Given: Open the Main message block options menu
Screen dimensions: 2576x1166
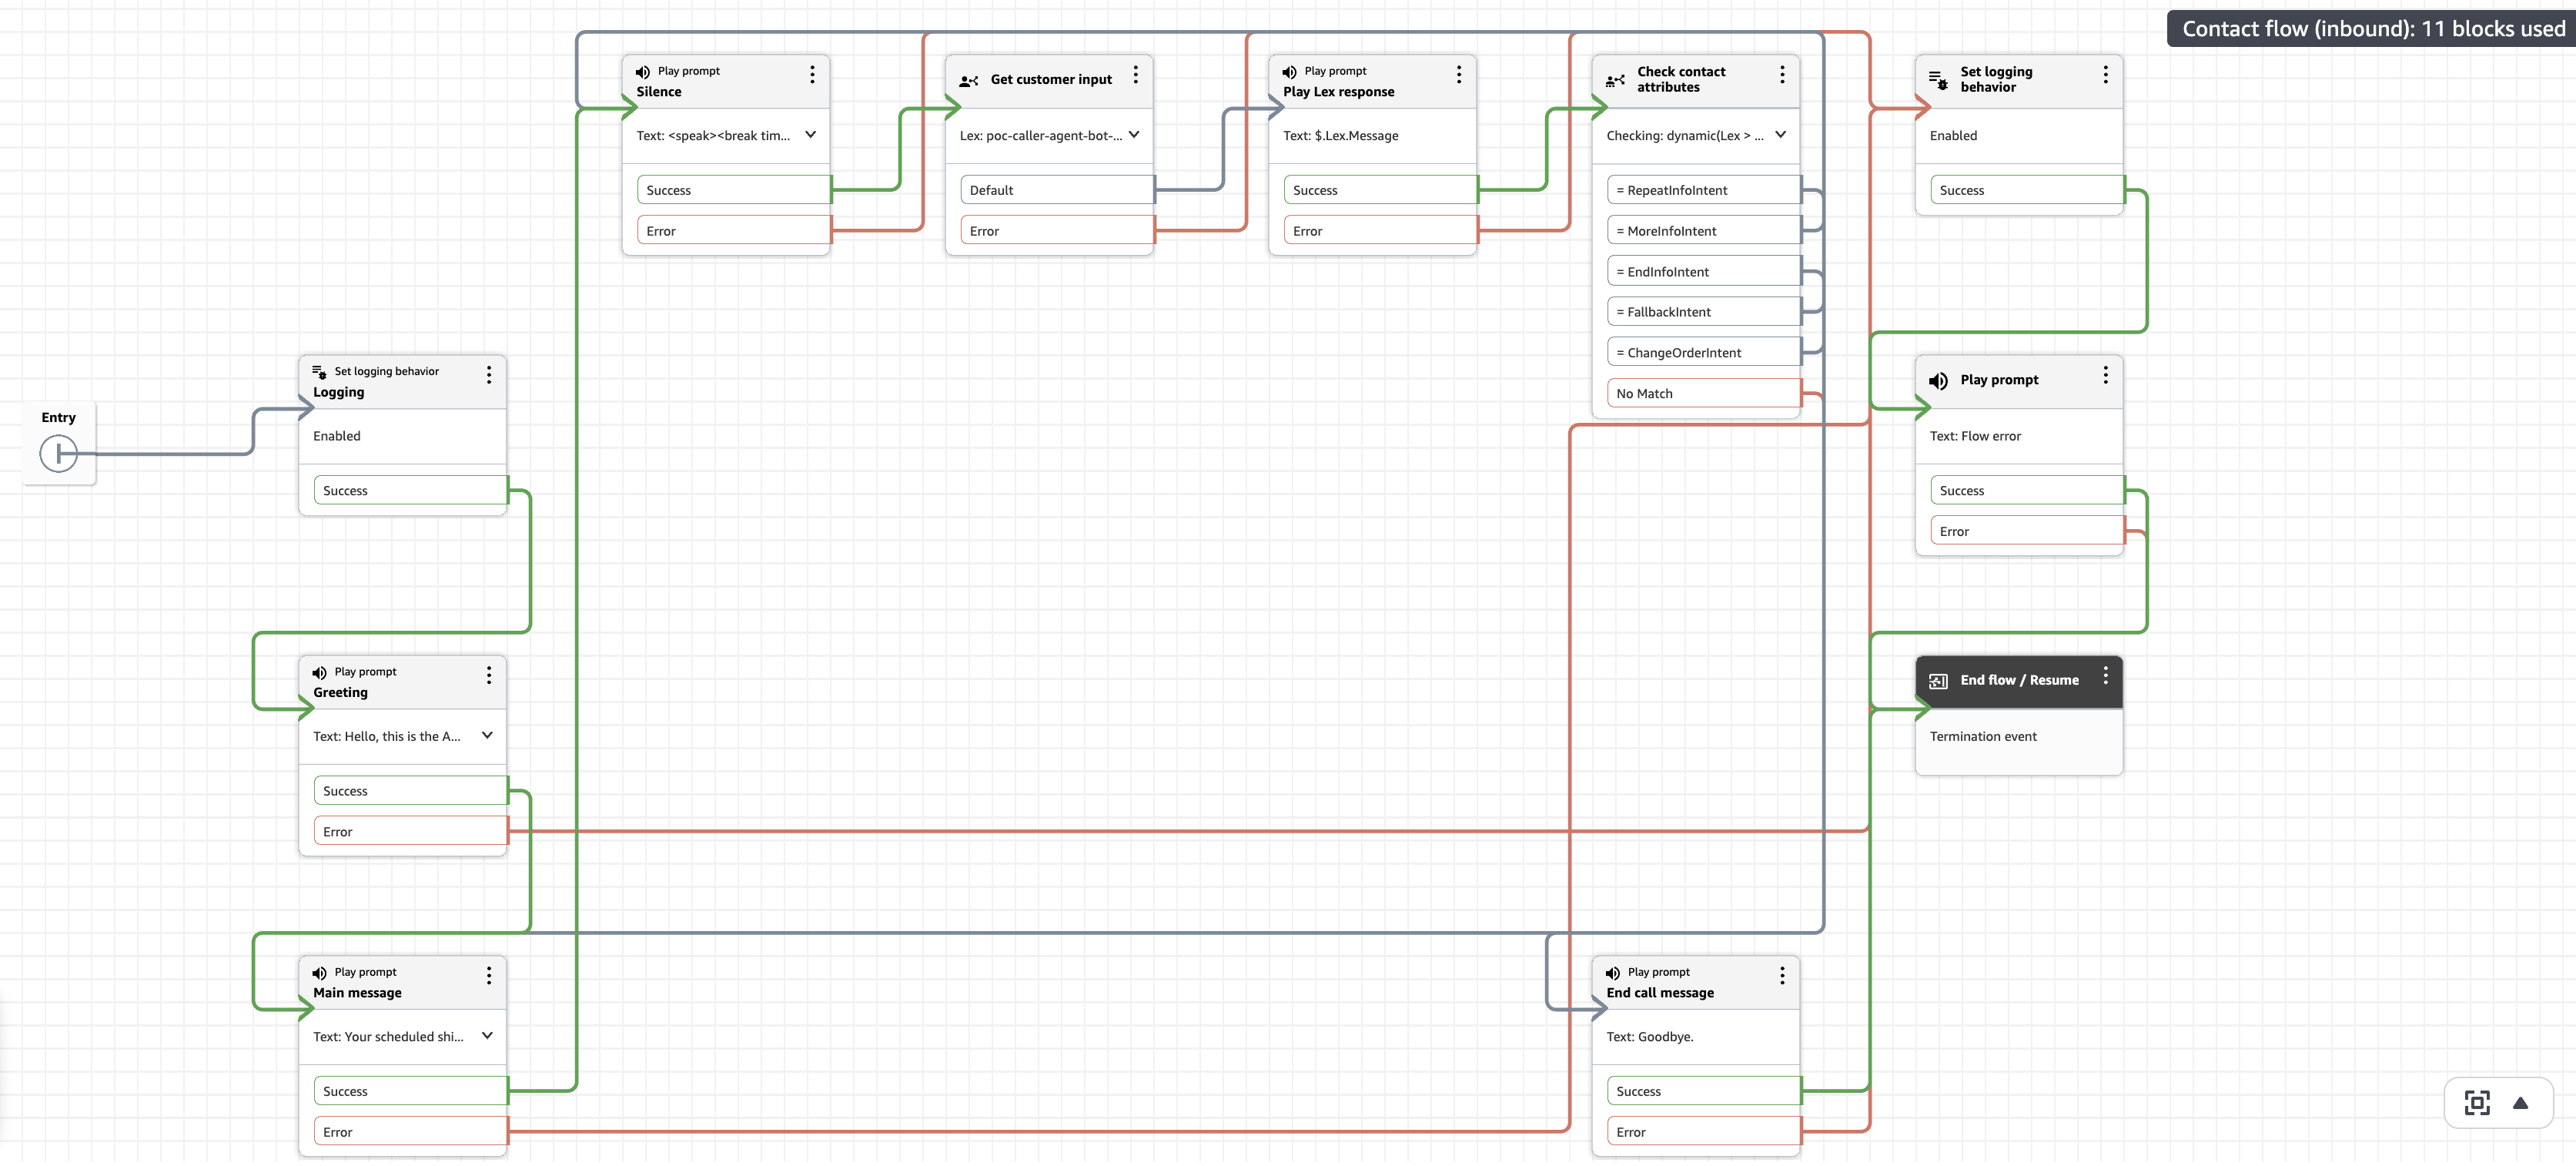Looking at the screenshot, I should (x=489, y=975).
